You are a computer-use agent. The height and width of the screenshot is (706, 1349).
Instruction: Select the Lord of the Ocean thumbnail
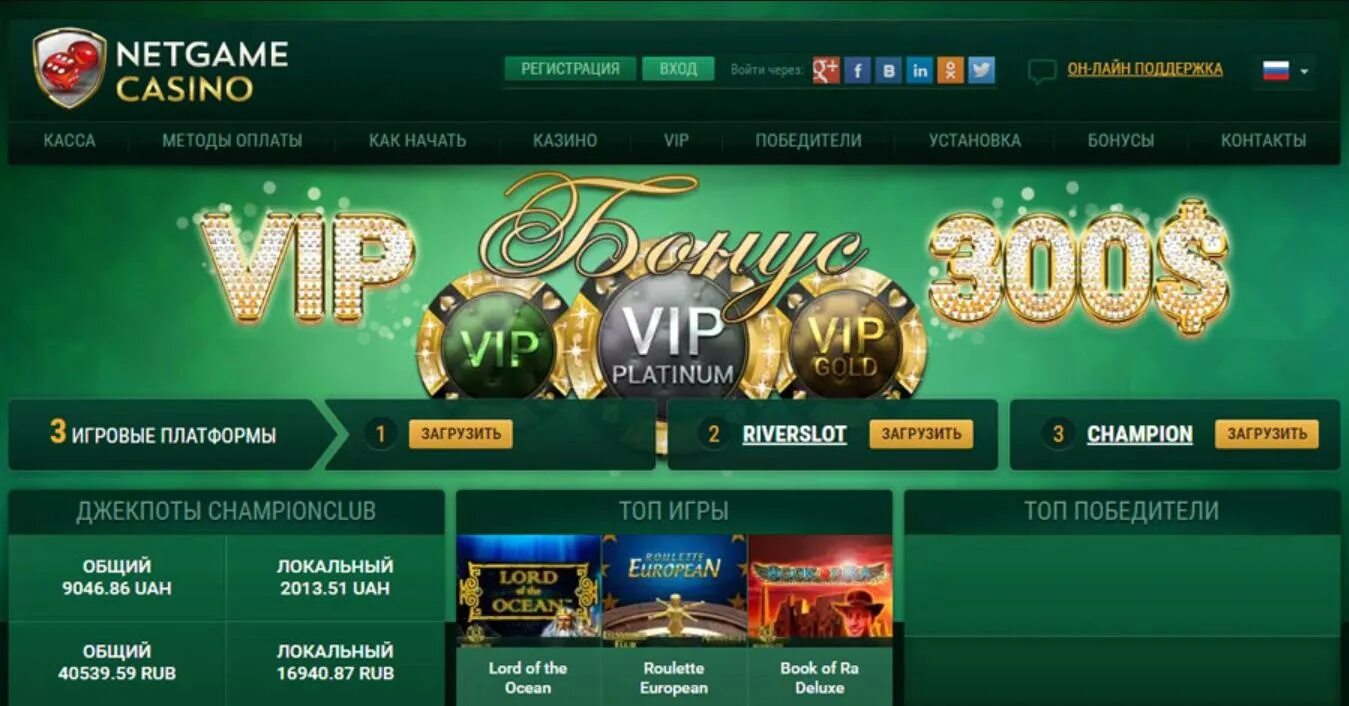pyautogui.click(x=528, y=590)
